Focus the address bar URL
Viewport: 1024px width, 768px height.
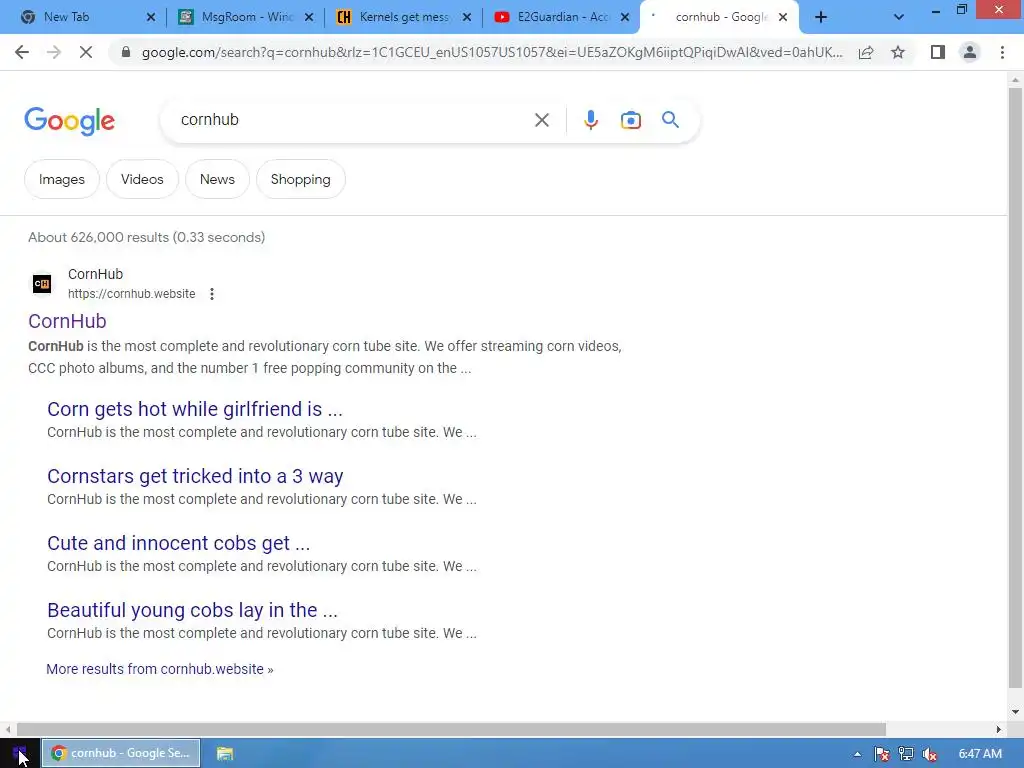click(492, 52)
